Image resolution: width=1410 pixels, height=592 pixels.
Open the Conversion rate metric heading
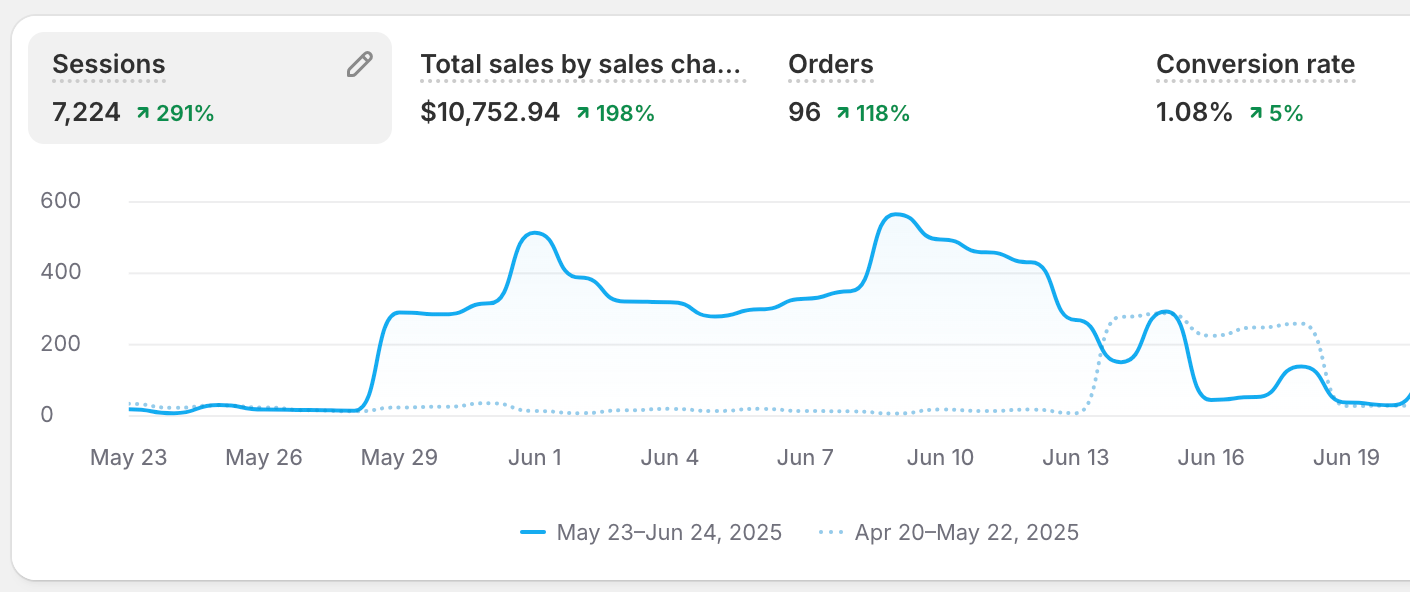(1255, 65)
